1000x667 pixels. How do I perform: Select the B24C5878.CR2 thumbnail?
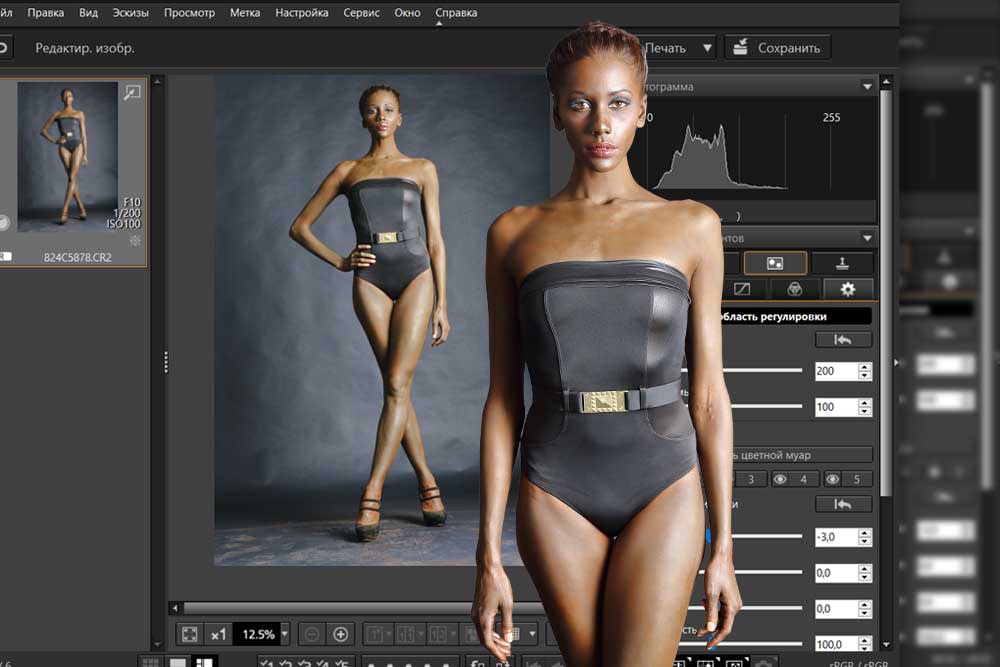pos(68,156)
